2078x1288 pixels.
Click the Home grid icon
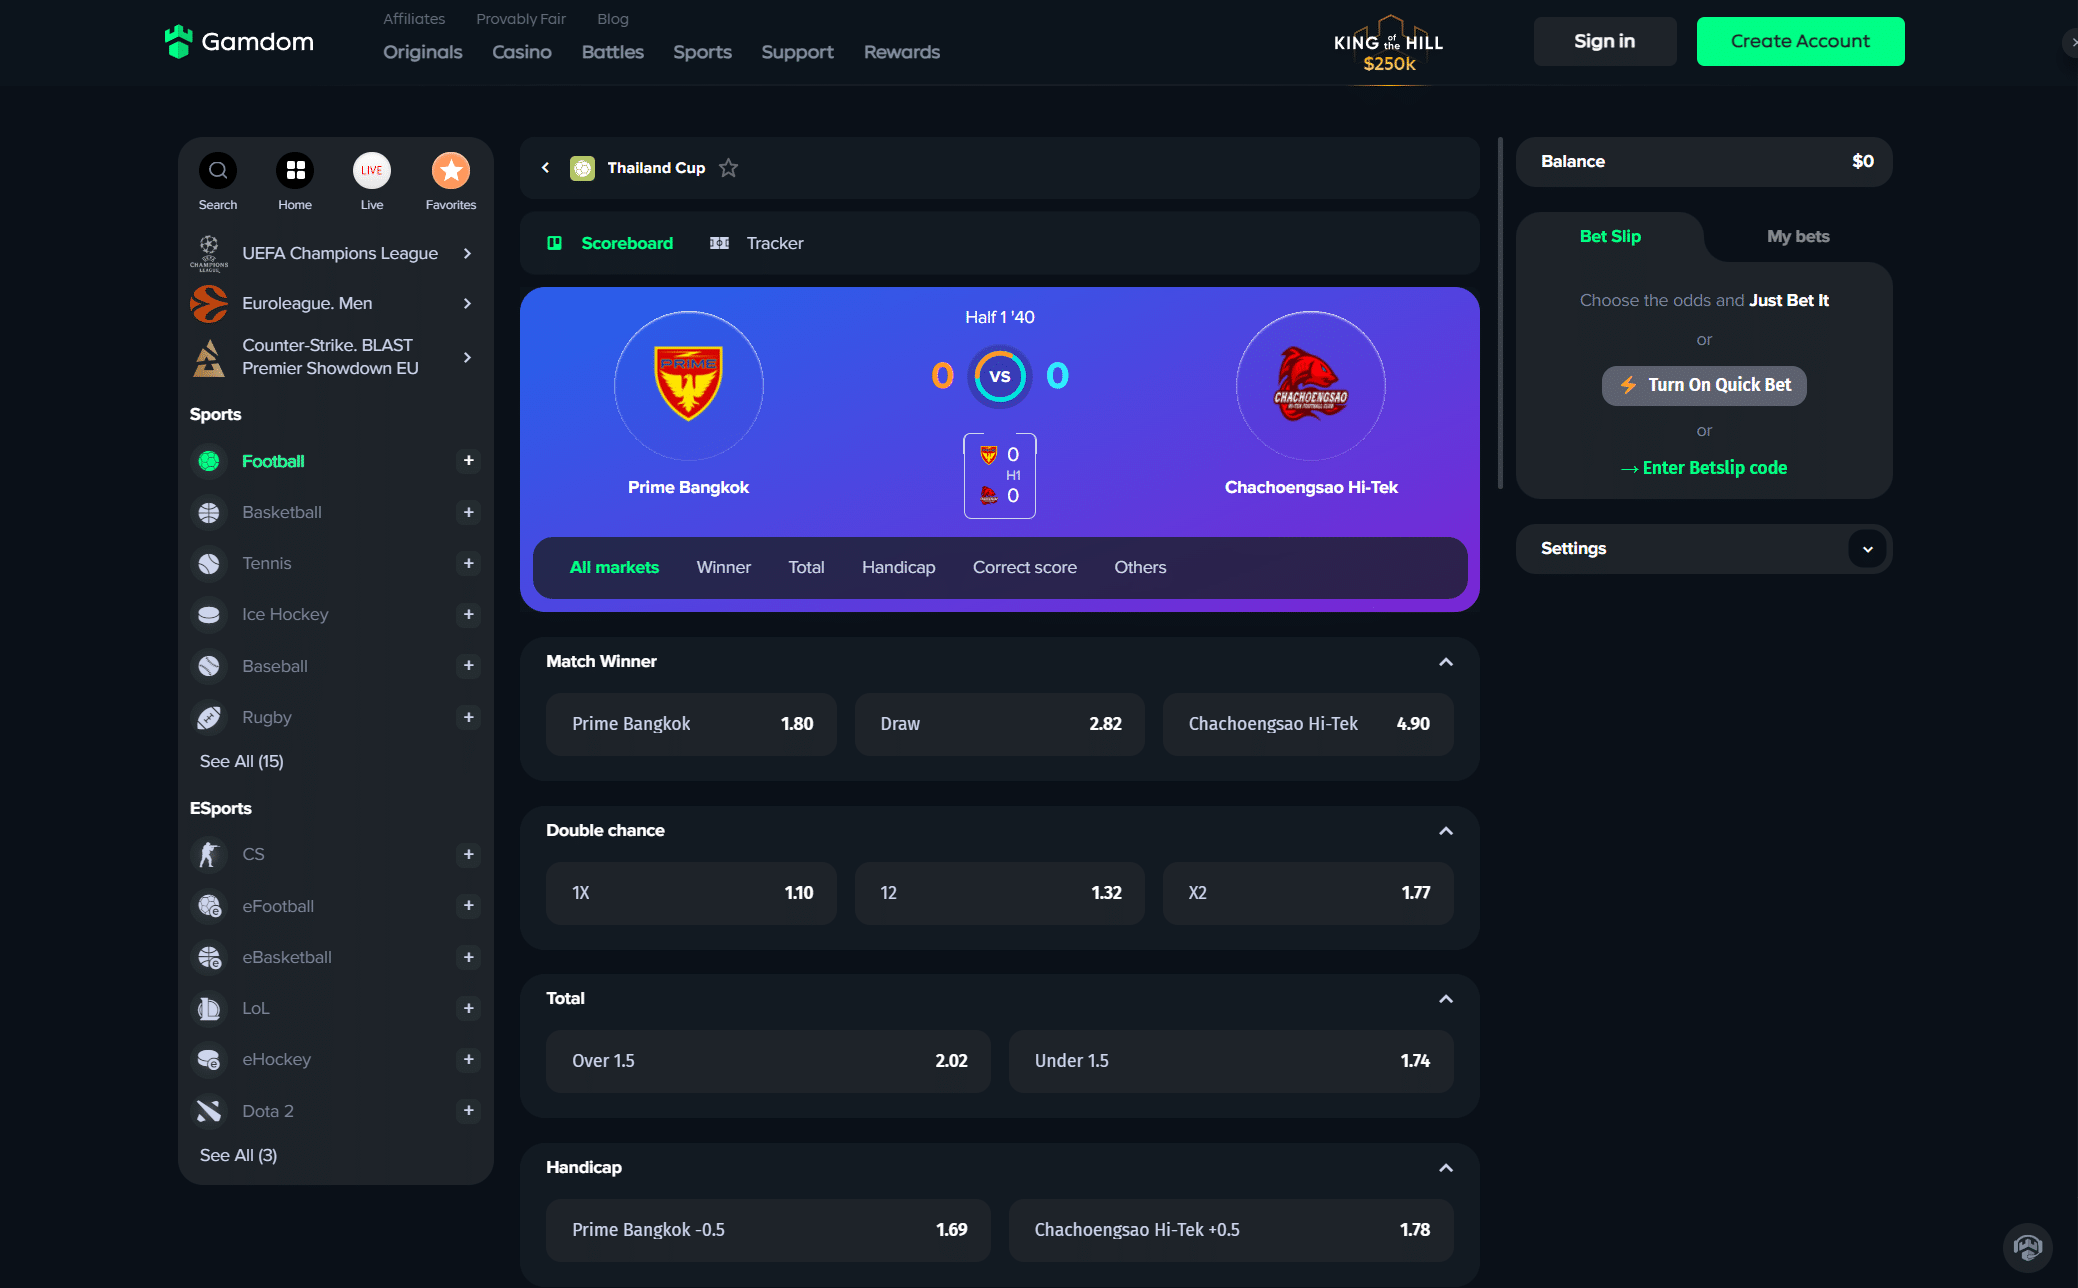[x=295, y=171]
